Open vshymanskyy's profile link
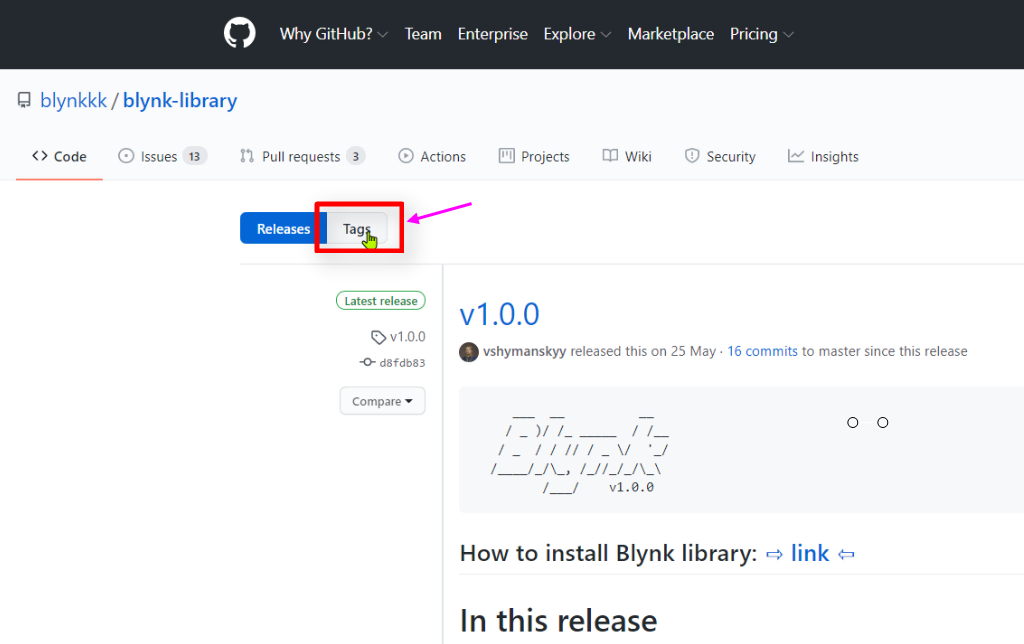The height and width of the screenshot is (644, 1024). [524, 351]
